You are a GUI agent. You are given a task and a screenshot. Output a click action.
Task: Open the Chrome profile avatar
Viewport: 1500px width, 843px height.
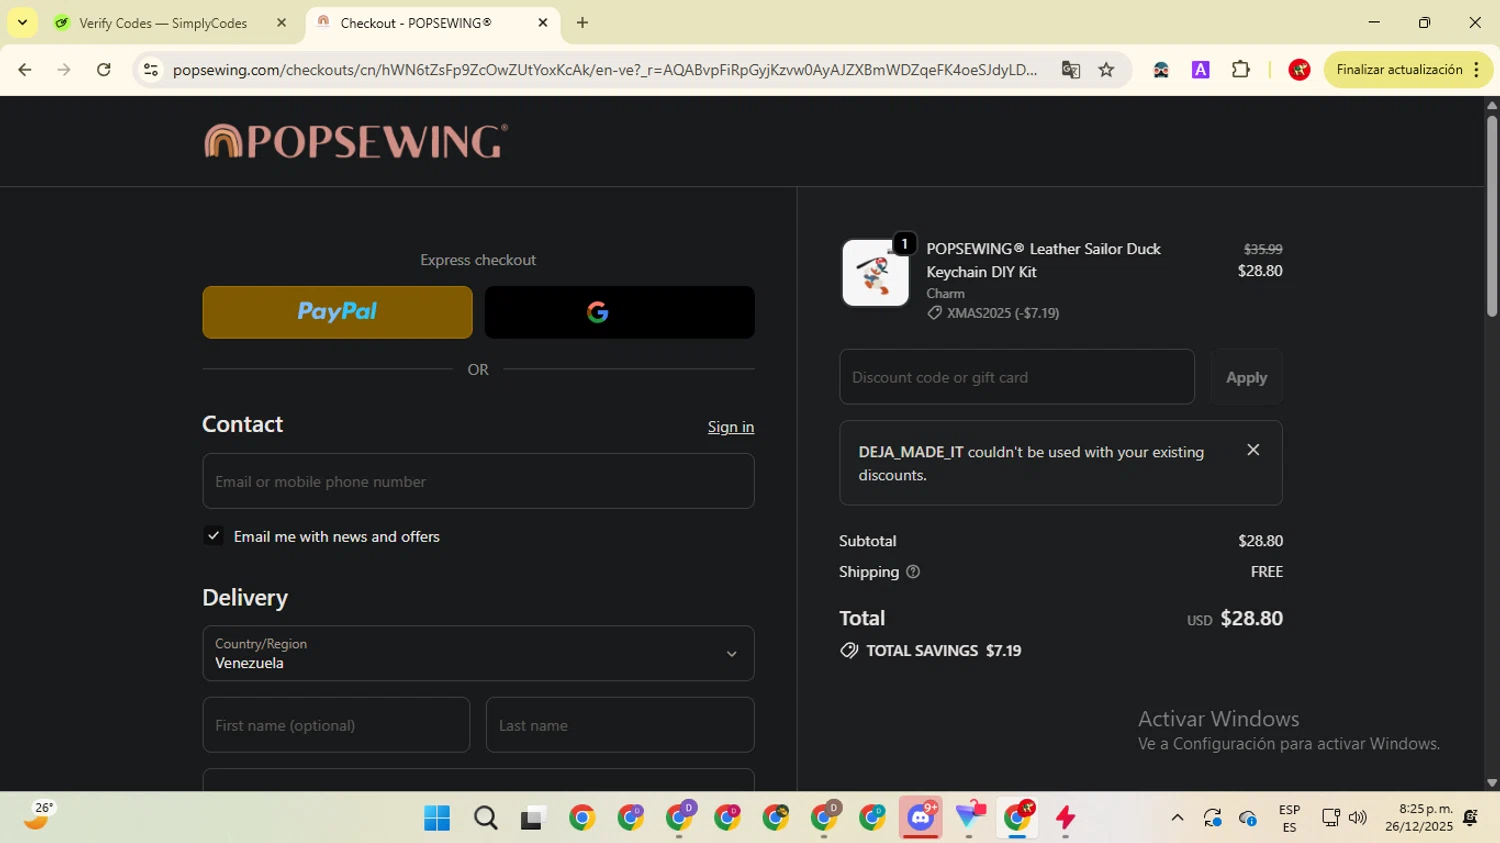[x=1299, y=70]
